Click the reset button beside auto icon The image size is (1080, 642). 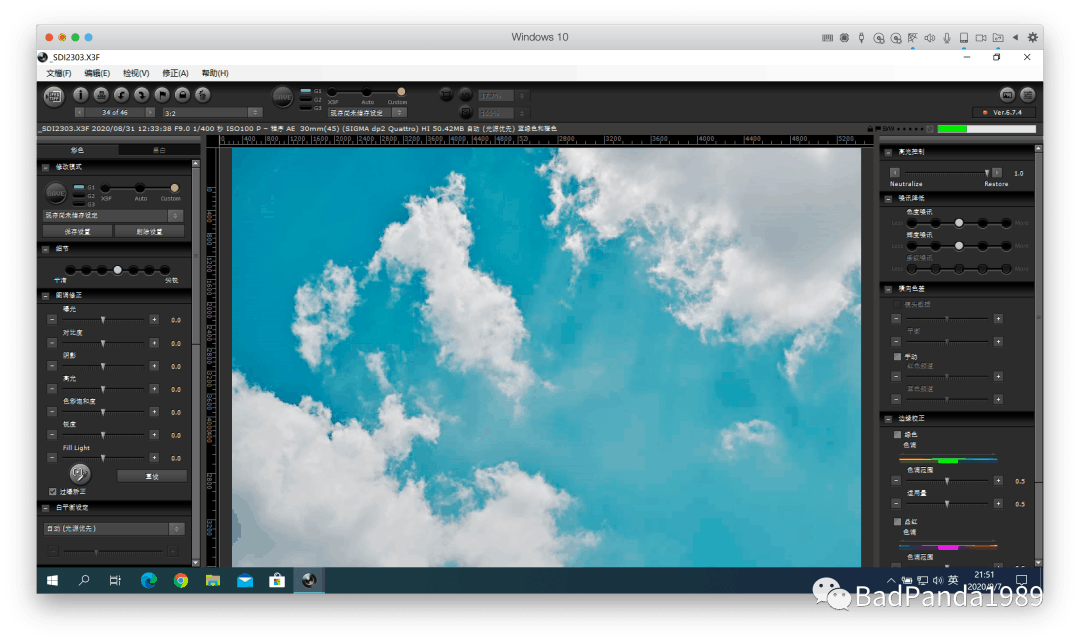(x=152, y=476)
